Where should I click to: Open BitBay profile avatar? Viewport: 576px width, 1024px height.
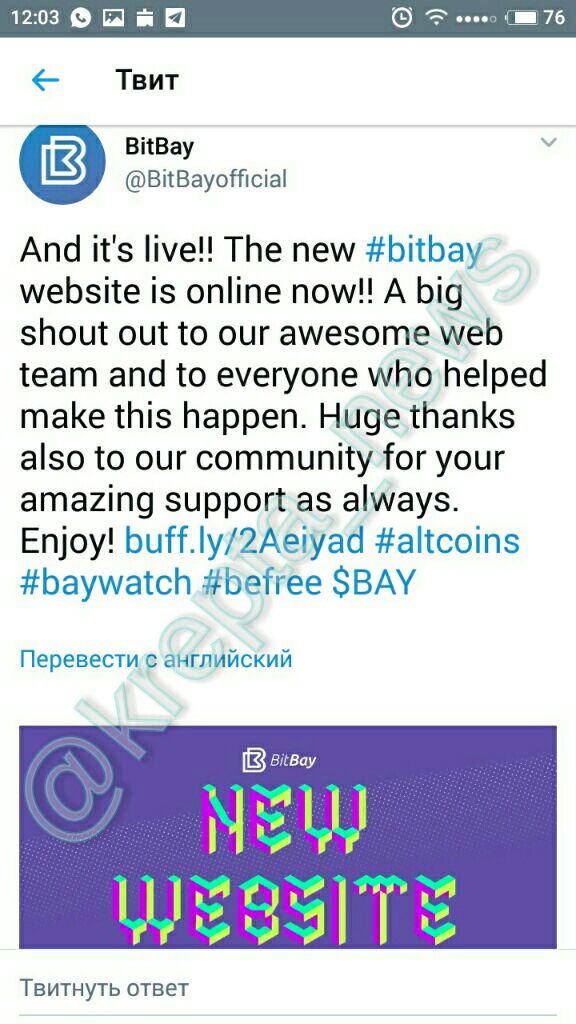click(62, 163)
